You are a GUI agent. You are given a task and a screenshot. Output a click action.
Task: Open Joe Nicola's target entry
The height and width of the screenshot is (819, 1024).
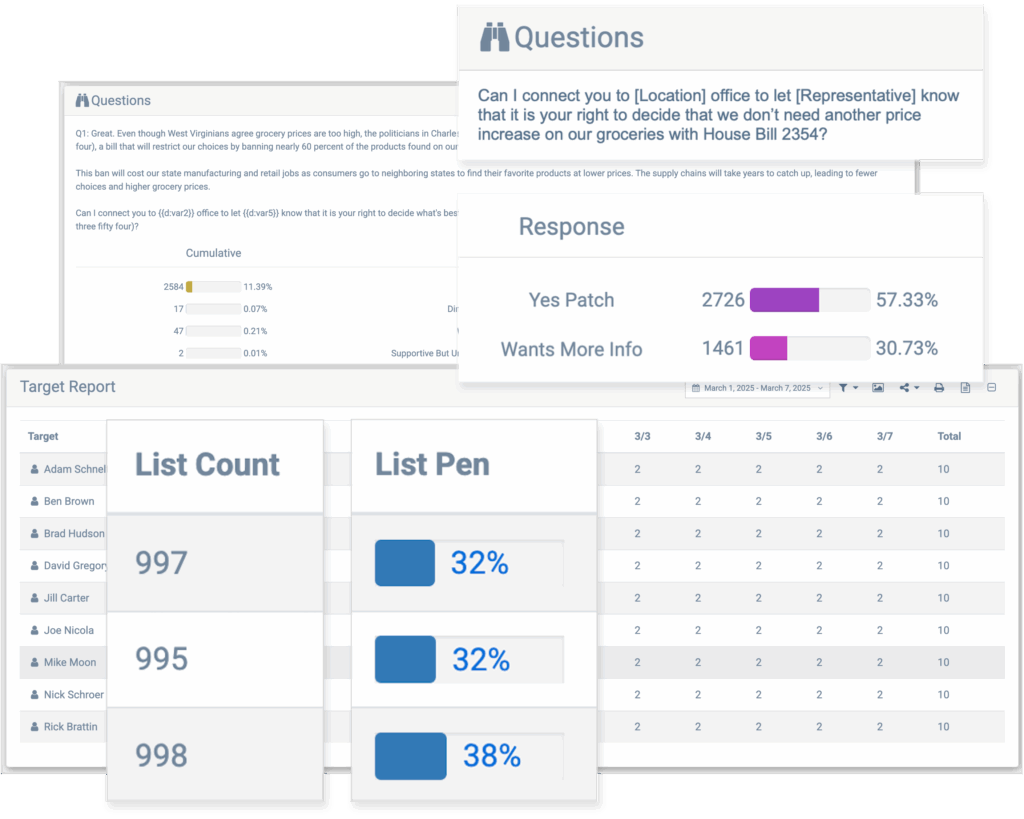coord(68,630)
